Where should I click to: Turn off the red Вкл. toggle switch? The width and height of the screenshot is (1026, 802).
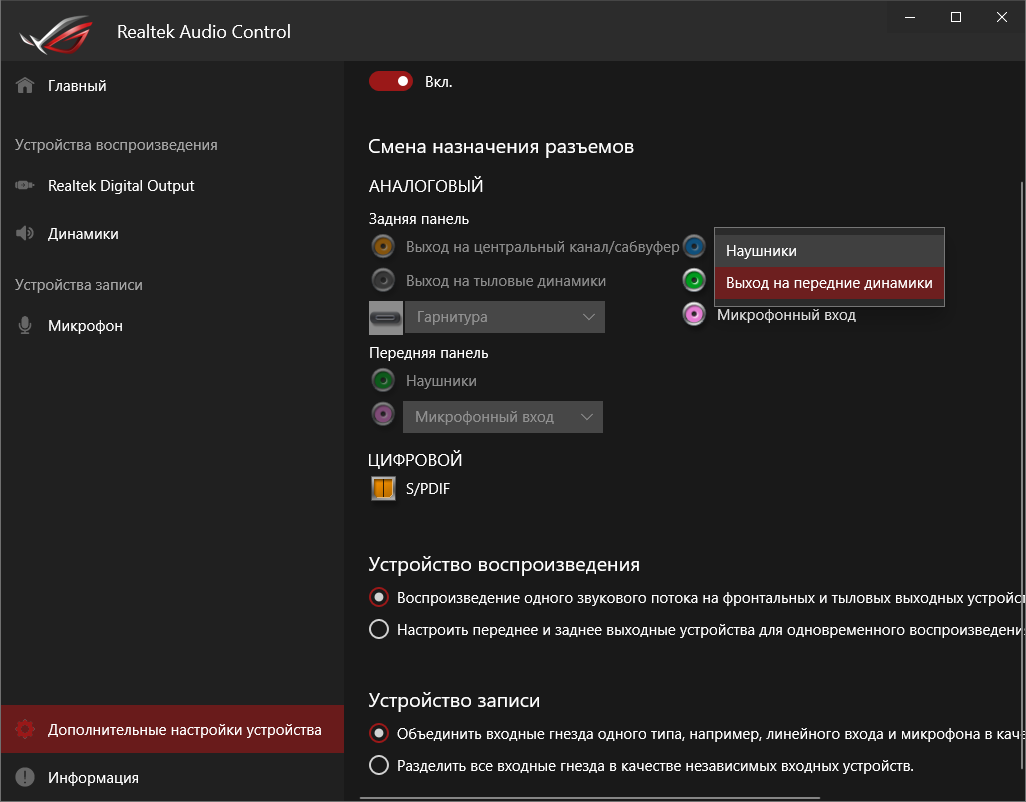[x=390, y=81]
